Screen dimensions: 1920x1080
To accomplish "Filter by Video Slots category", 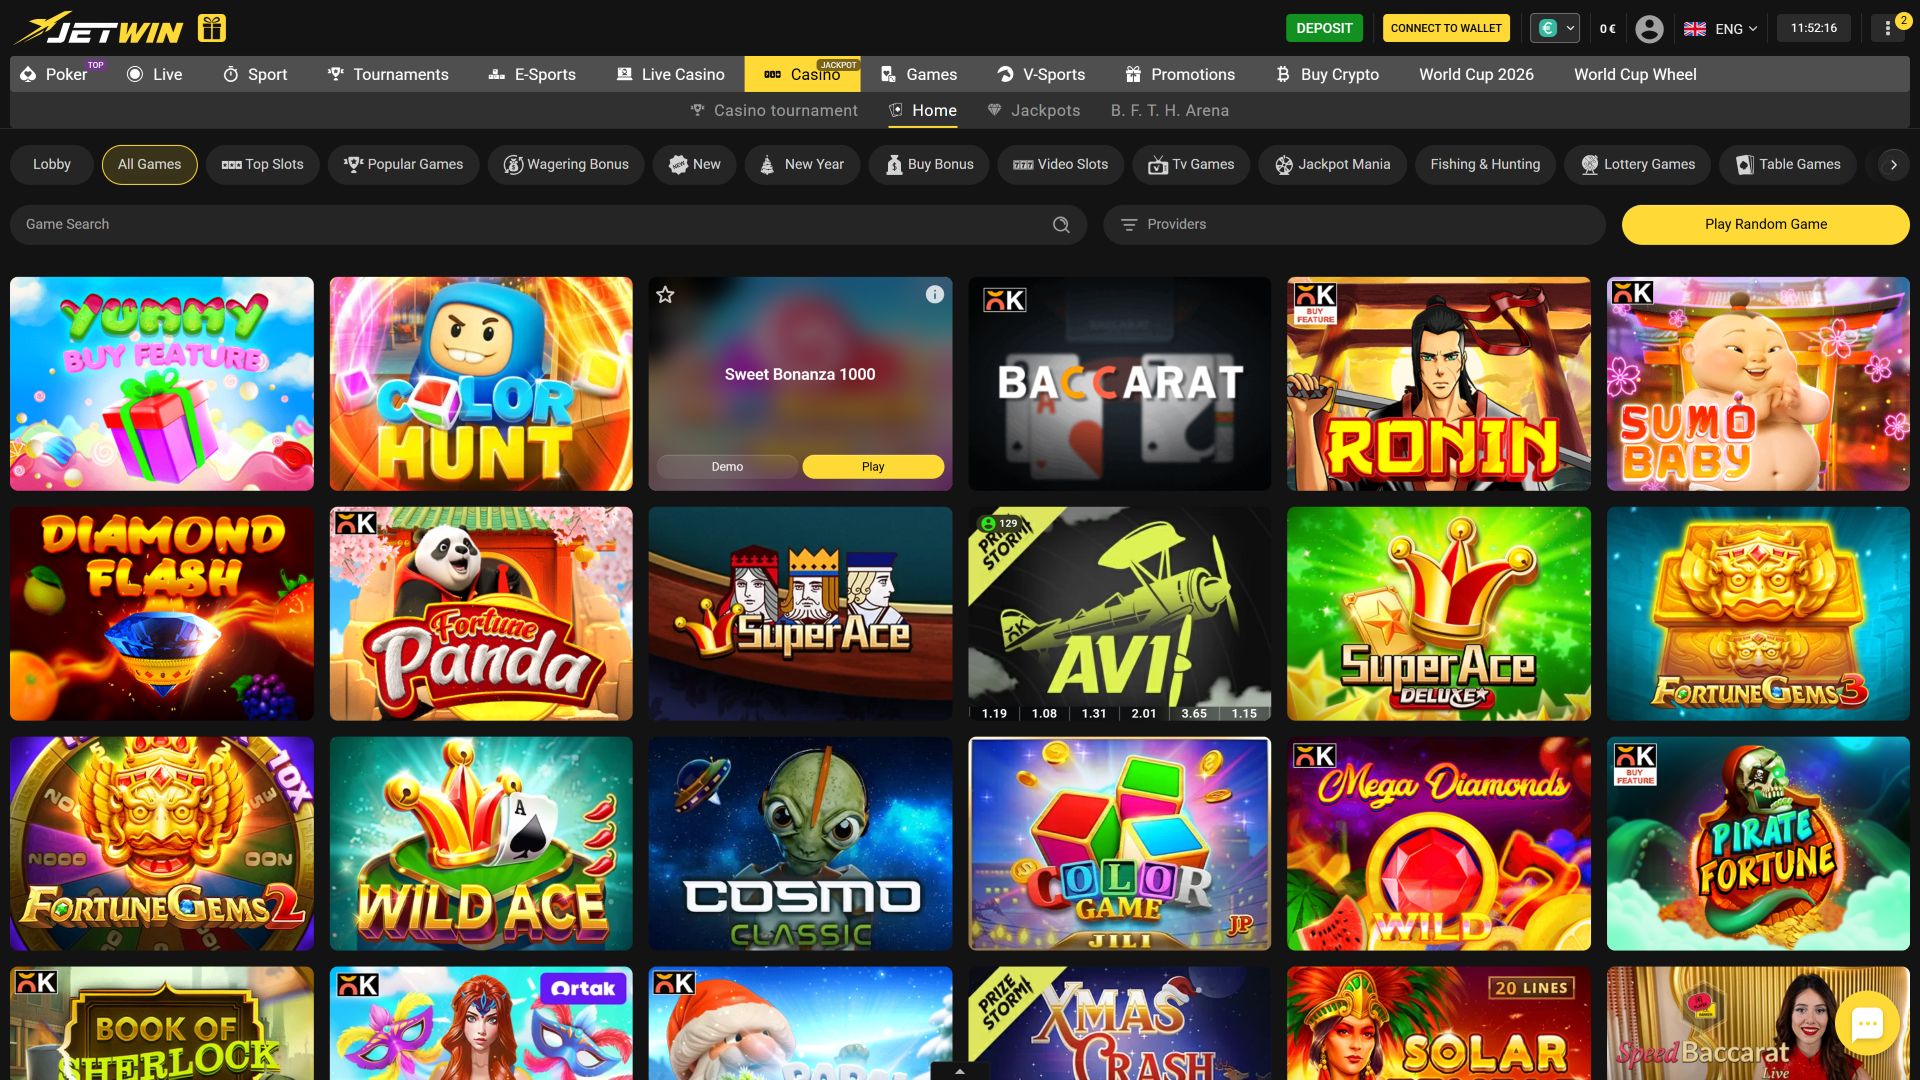I will [1060, 165].
